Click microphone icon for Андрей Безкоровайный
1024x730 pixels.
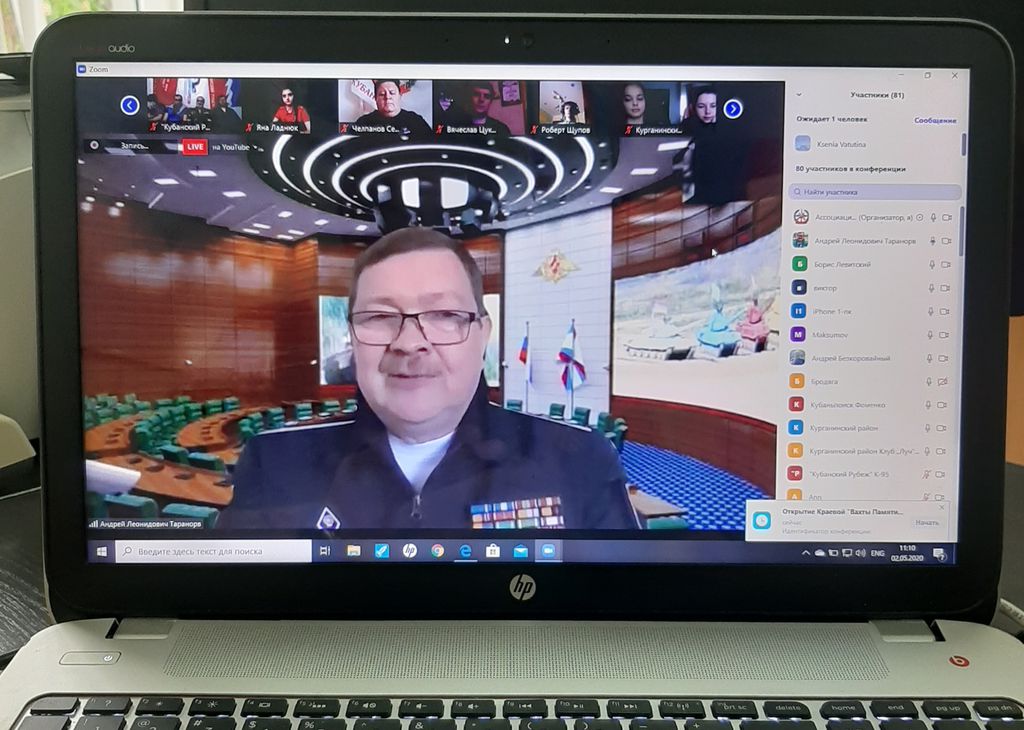click(930, 358)
